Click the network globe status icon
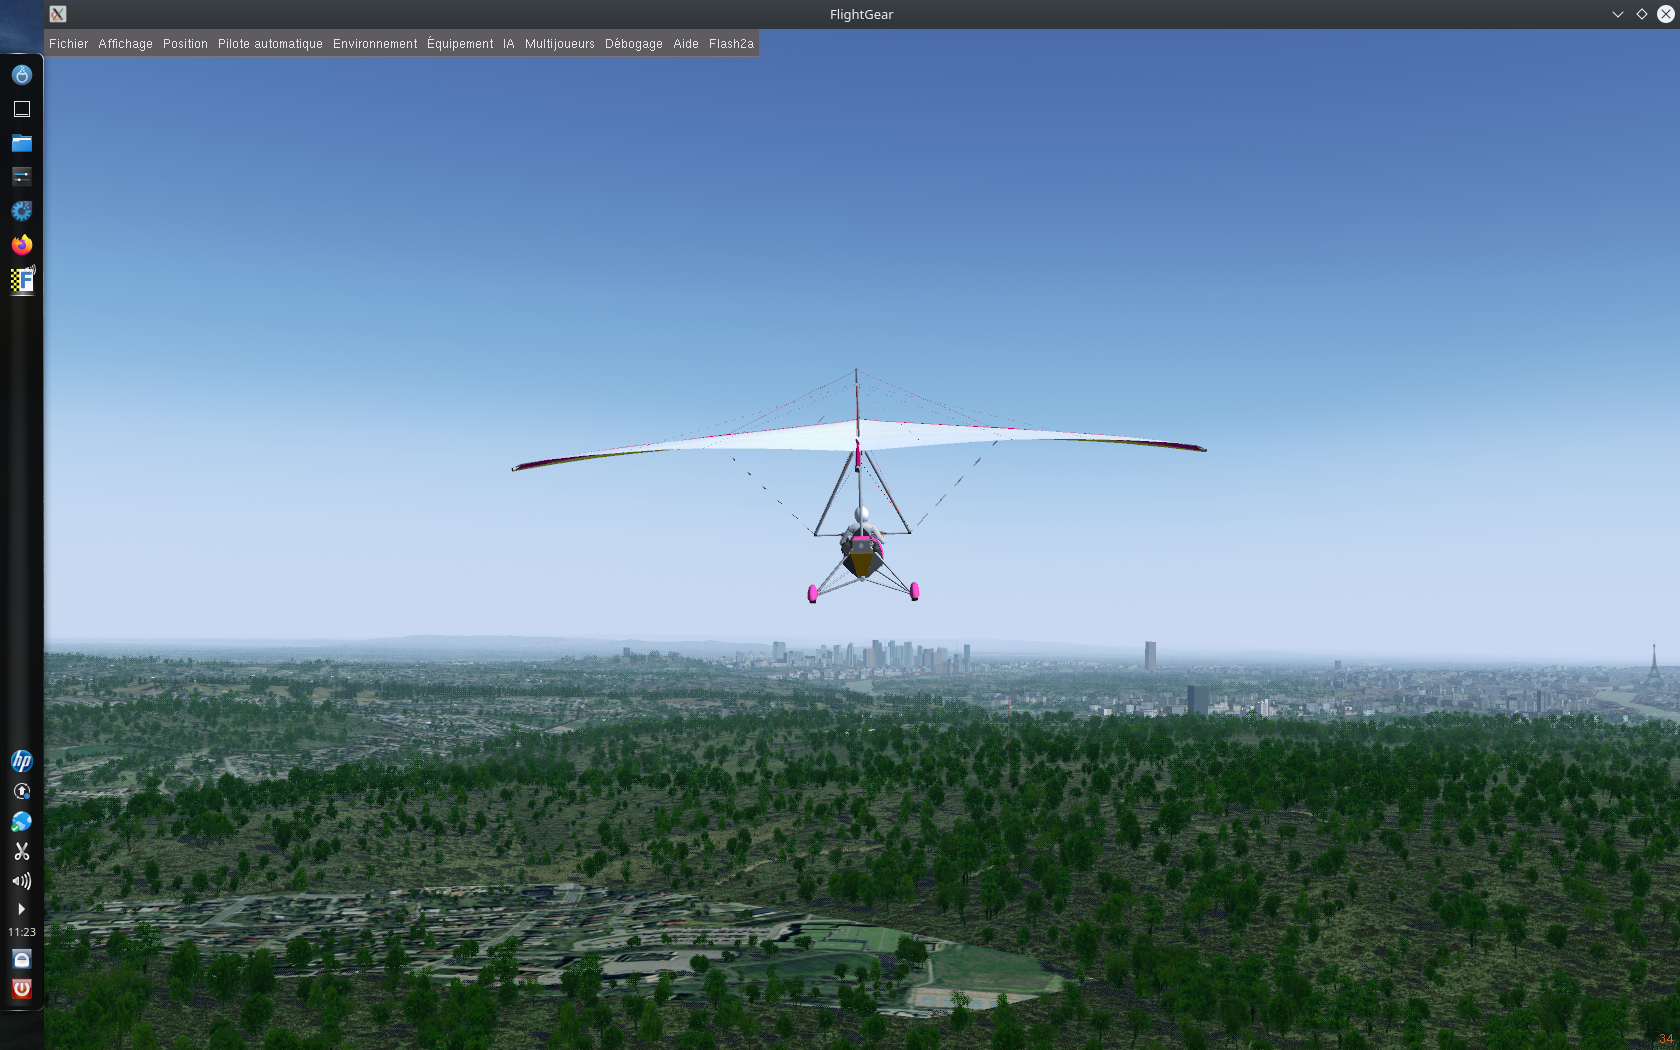This screenshot has height=1050, width=1680. (x=22, y=821)
